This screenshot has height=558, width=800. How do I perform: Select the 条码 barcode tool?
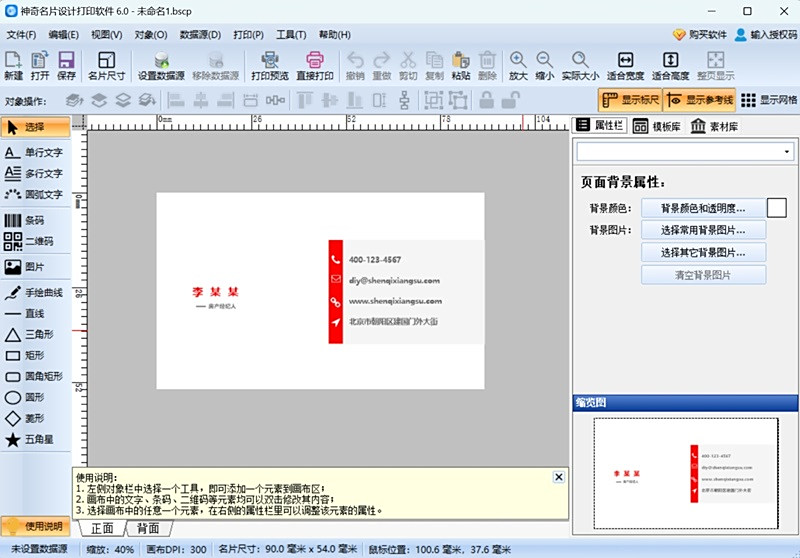30,220
